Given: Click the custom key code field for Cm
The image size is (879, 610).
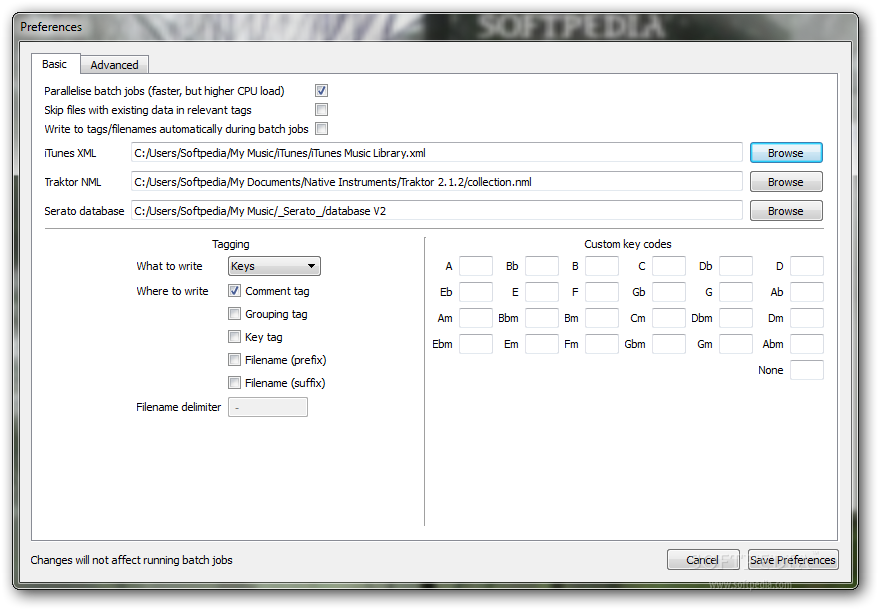Looking at the screenshot, I should coord(669,318).
